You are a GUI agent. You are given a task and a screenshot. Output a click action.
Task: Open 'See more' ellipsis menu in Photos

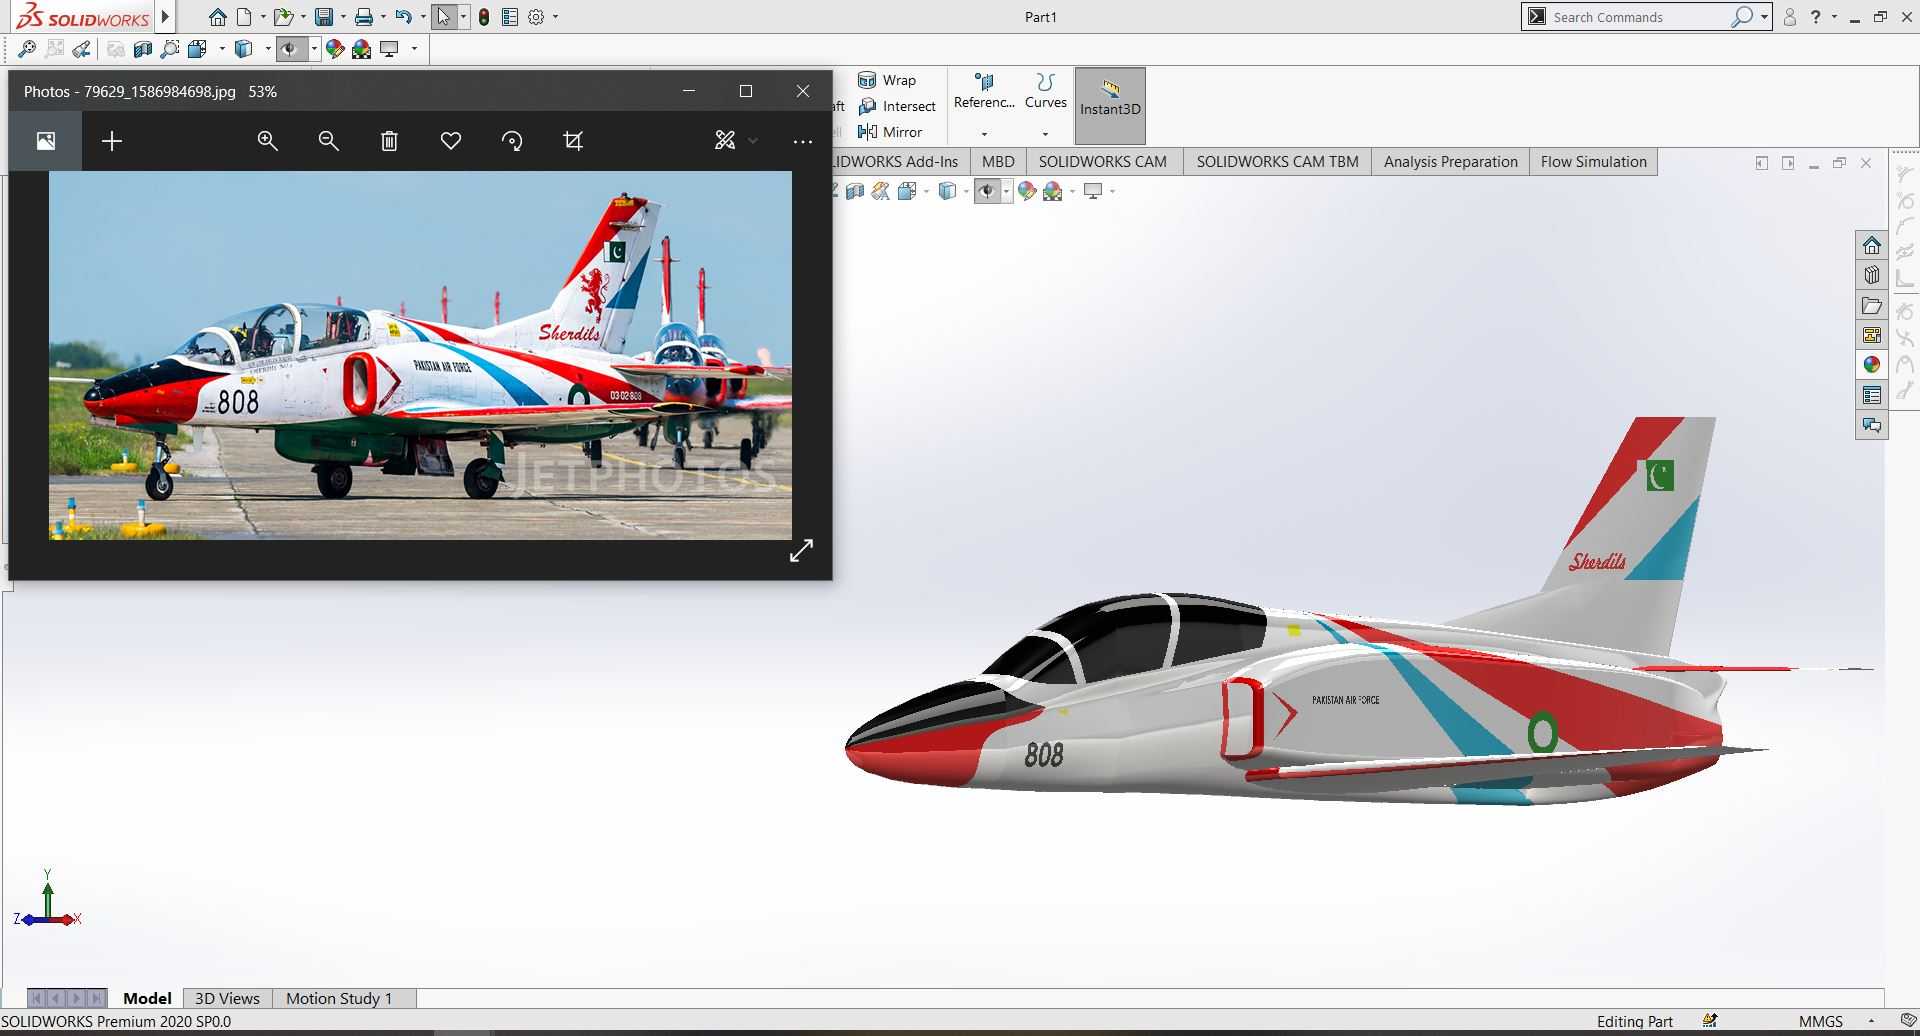click(x=802, y=141)
